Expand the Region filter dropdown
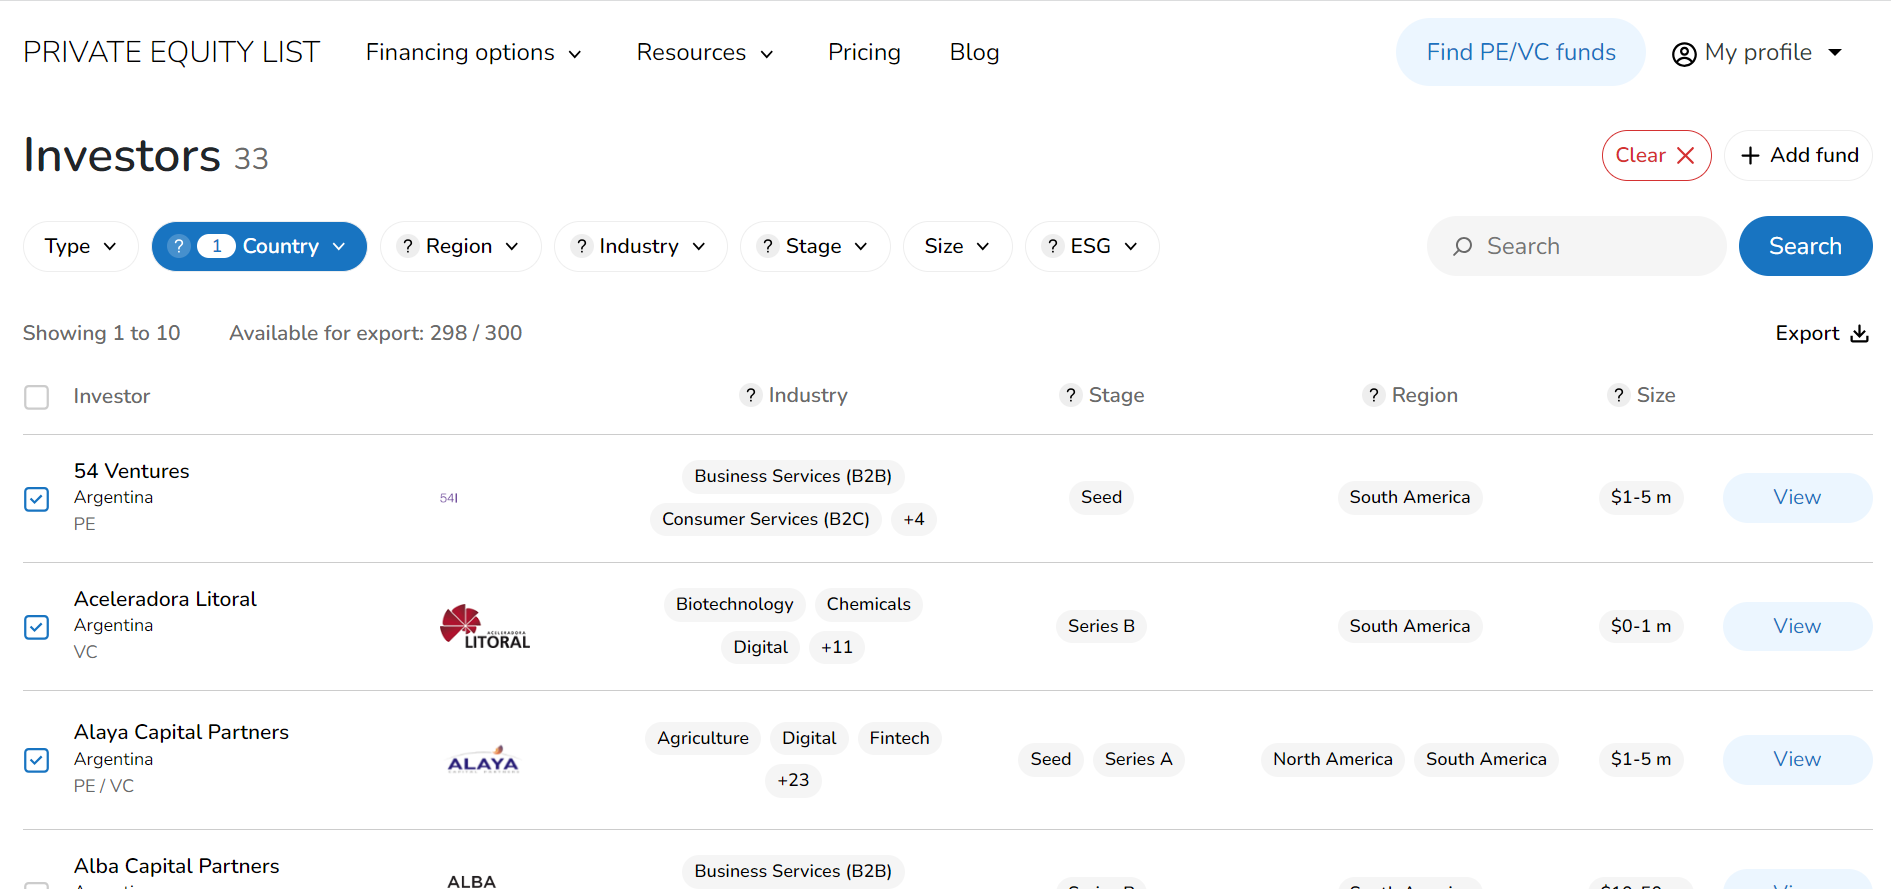This screenshot has width=1891, height=889. (x=460, y=246)
